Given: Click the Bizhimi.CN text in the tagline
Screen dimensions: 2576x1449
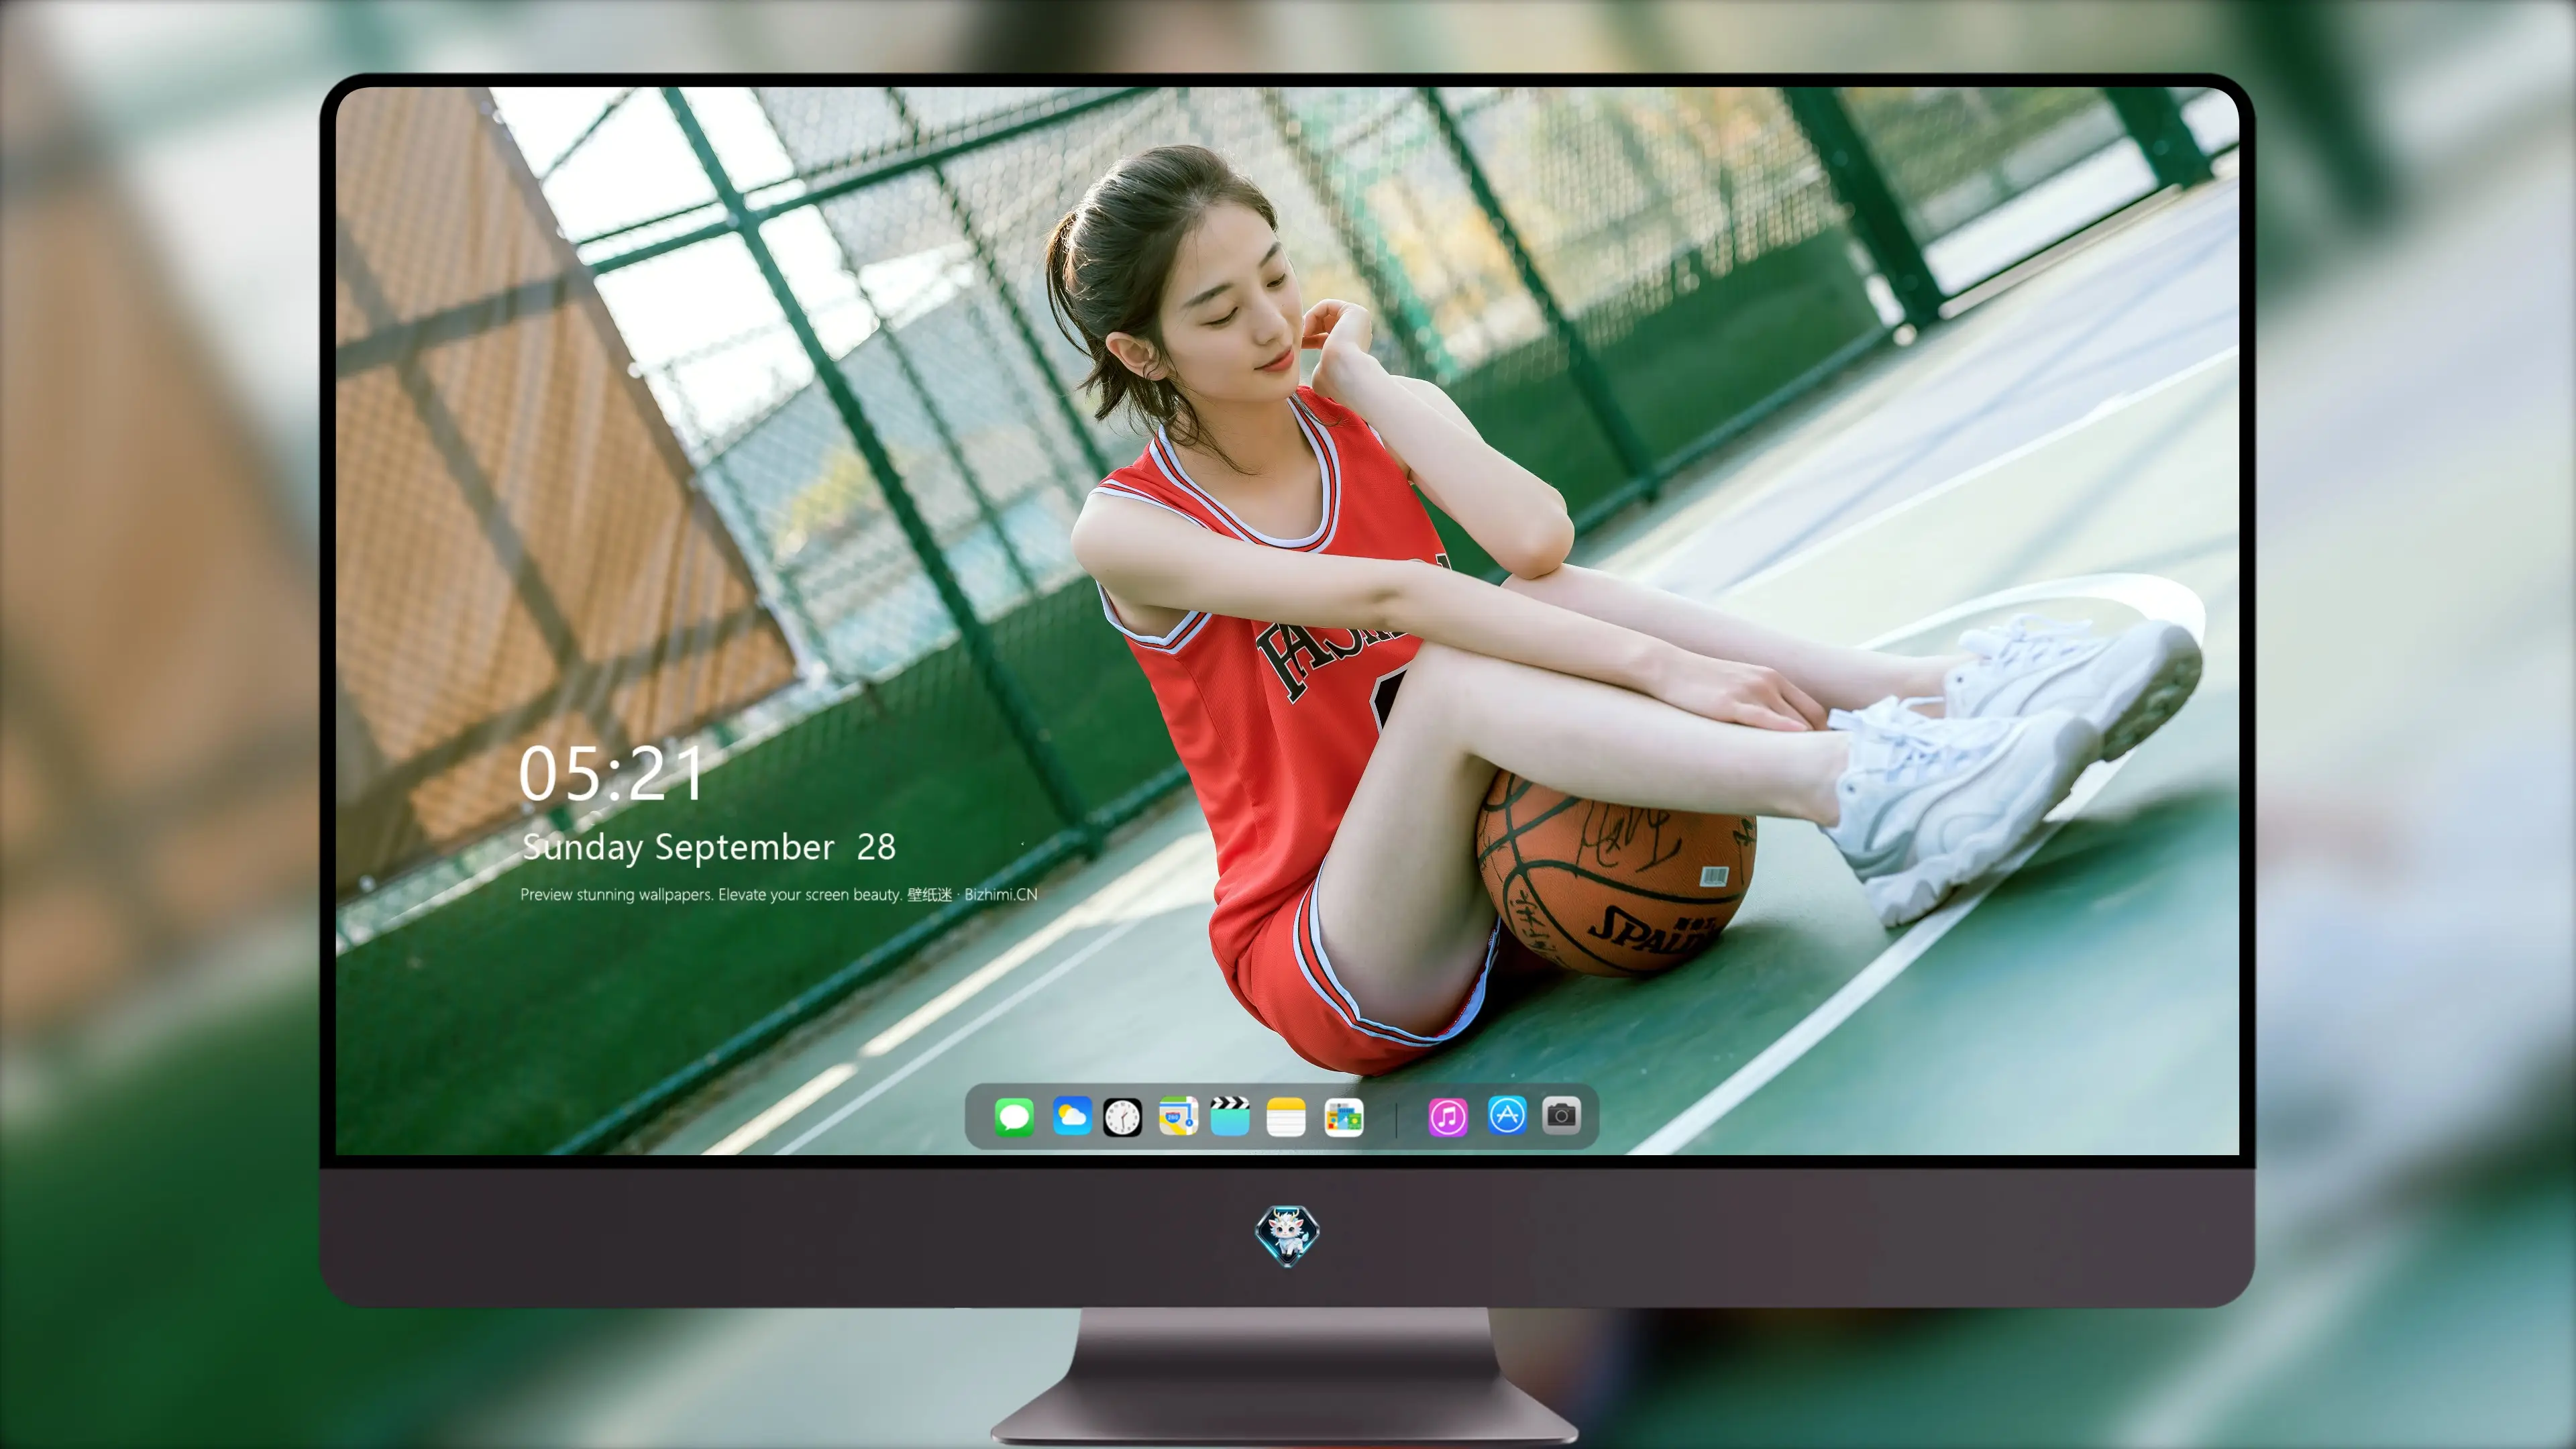Looking at the screenshot, I should 1000,894.
